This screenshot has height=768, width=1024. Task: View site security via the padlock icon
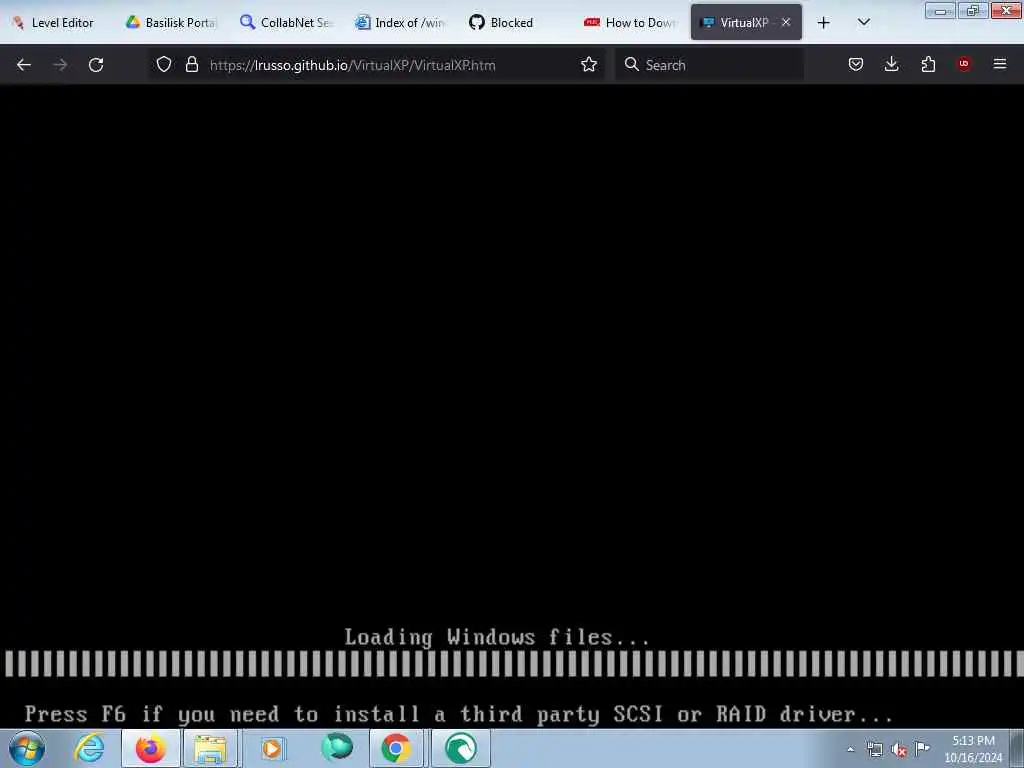tap(191, 64)
